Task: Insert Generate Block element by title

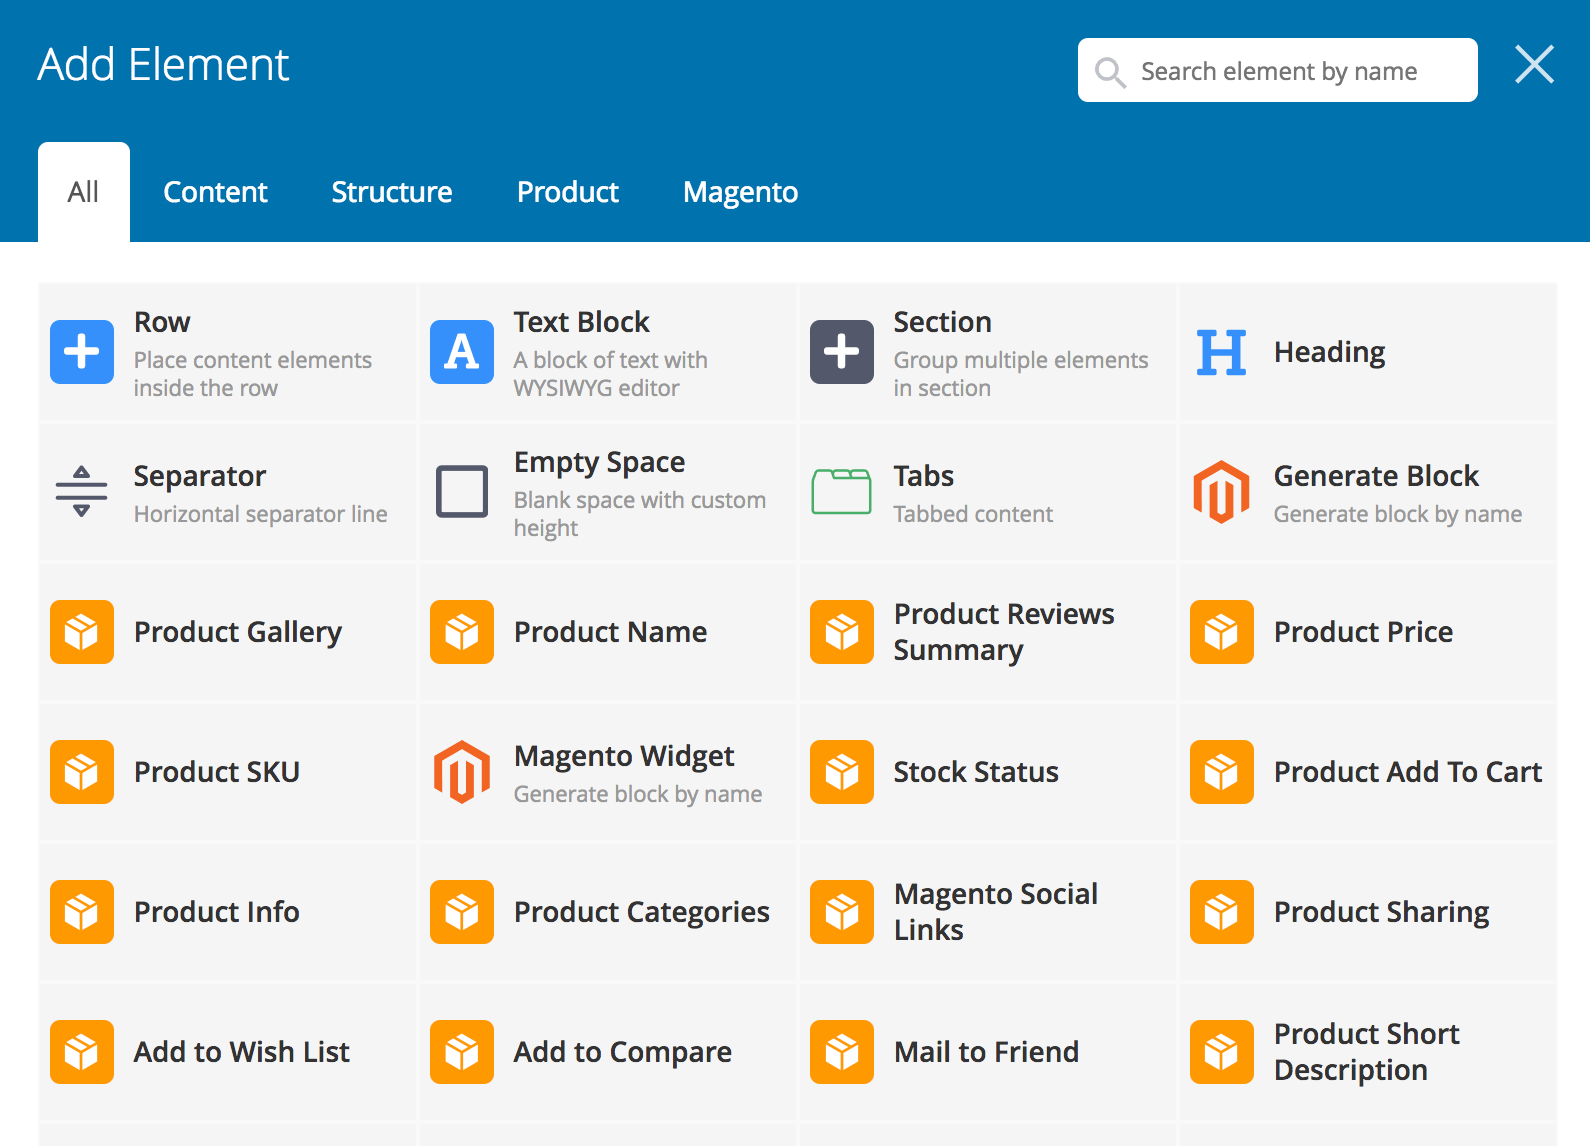Action: tap(1376, 476)
